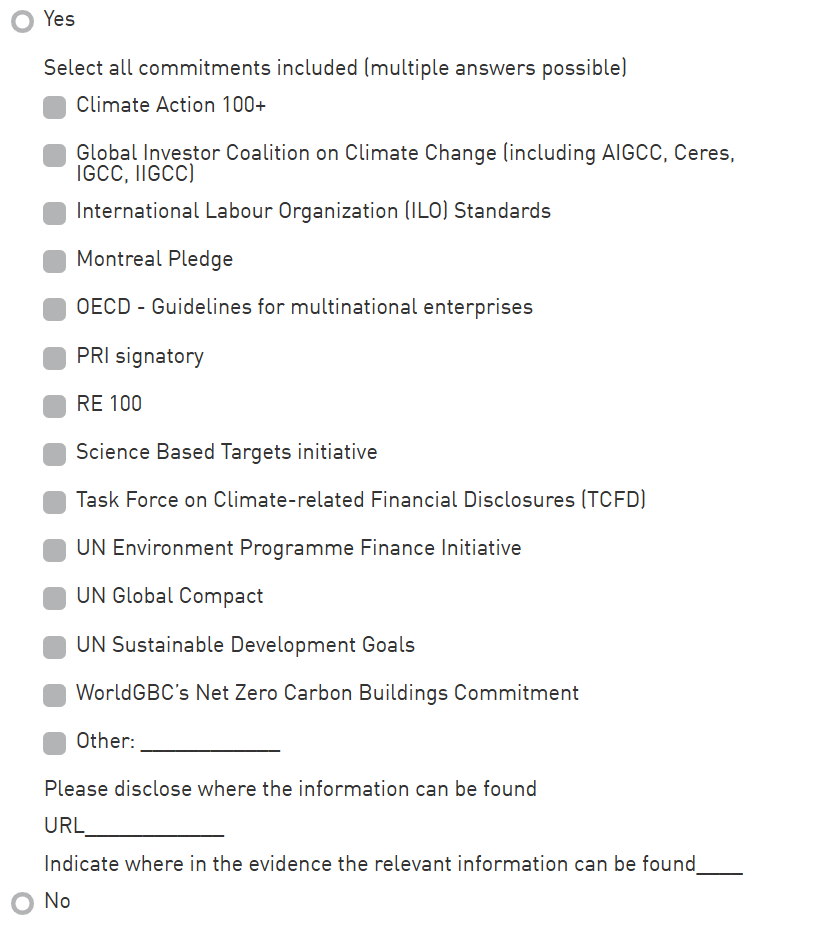Click the Yes option label text
The image size is (832, 925).
pos(59,19)
